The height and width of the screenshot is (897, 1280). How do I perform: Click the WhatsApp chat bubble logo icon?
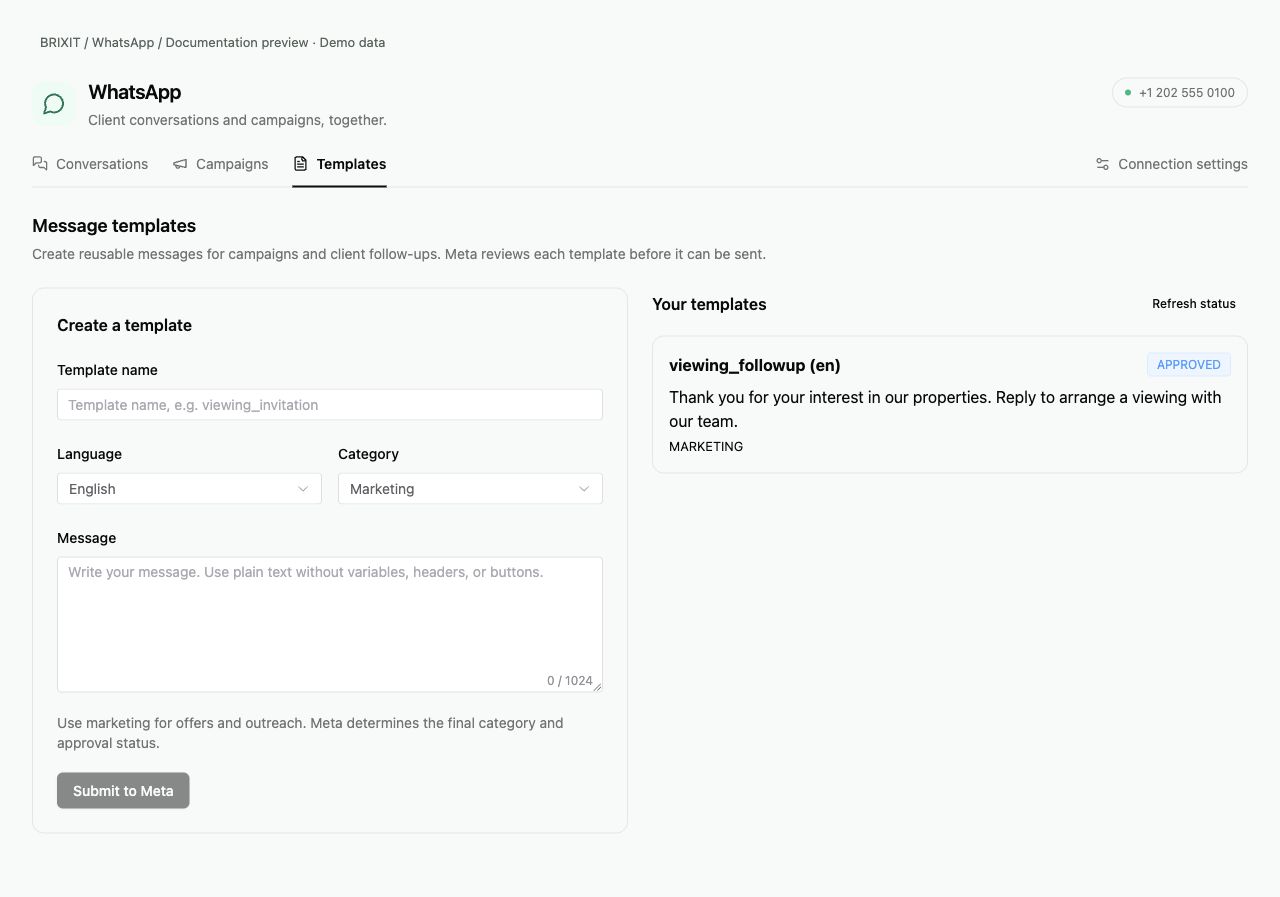click(54, 104)
